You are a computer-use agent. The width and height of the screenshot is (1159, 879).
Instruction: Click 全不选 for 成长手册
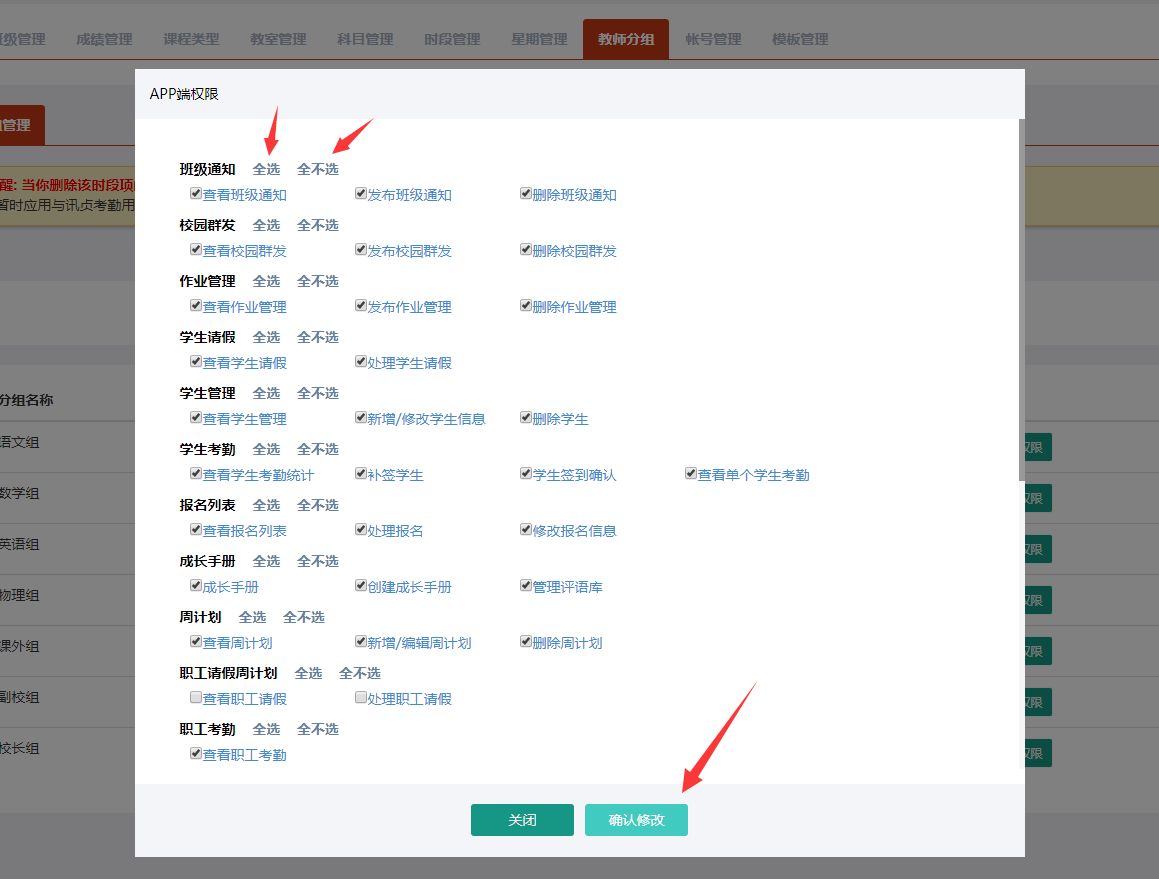[318, 561]
